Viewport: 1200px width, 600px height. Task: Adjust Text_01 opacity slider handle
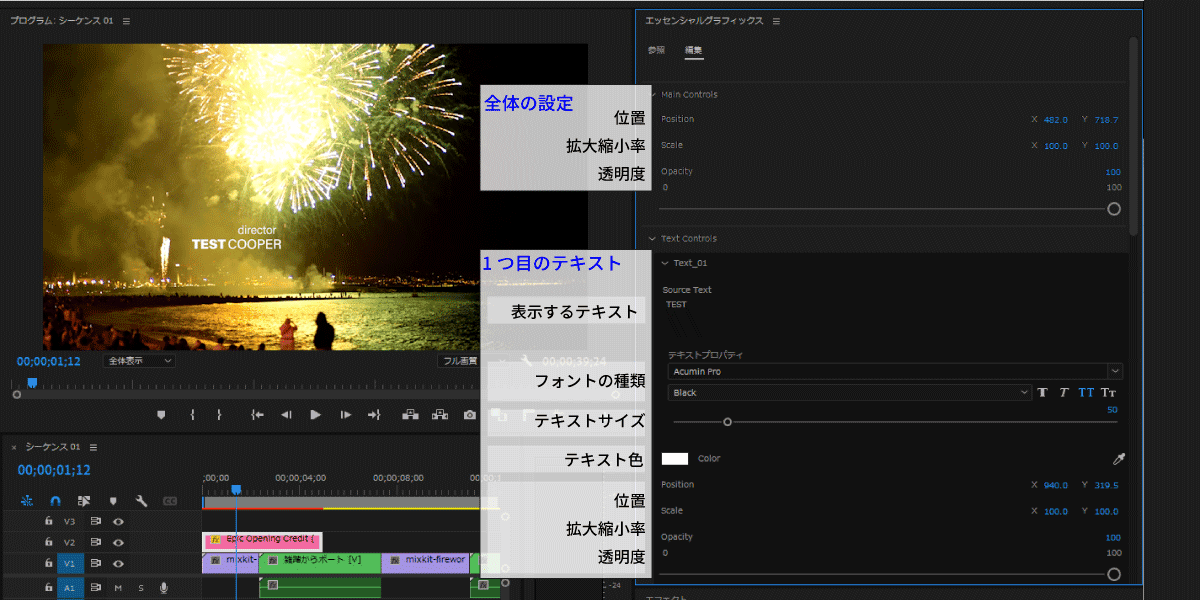(x=1114, y=574)
